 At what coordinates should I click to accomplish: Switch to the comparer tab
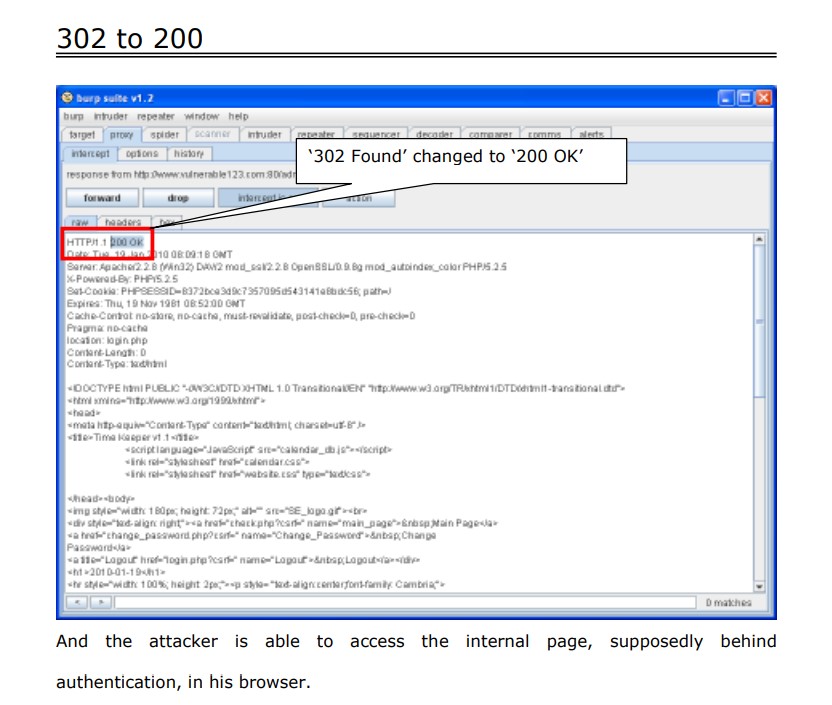click(490, 134)
